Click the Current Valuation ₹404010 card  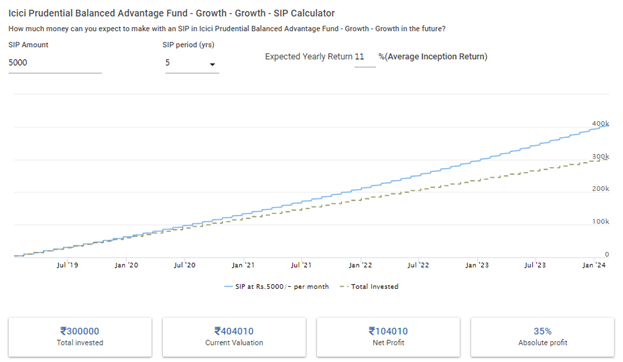234,337
